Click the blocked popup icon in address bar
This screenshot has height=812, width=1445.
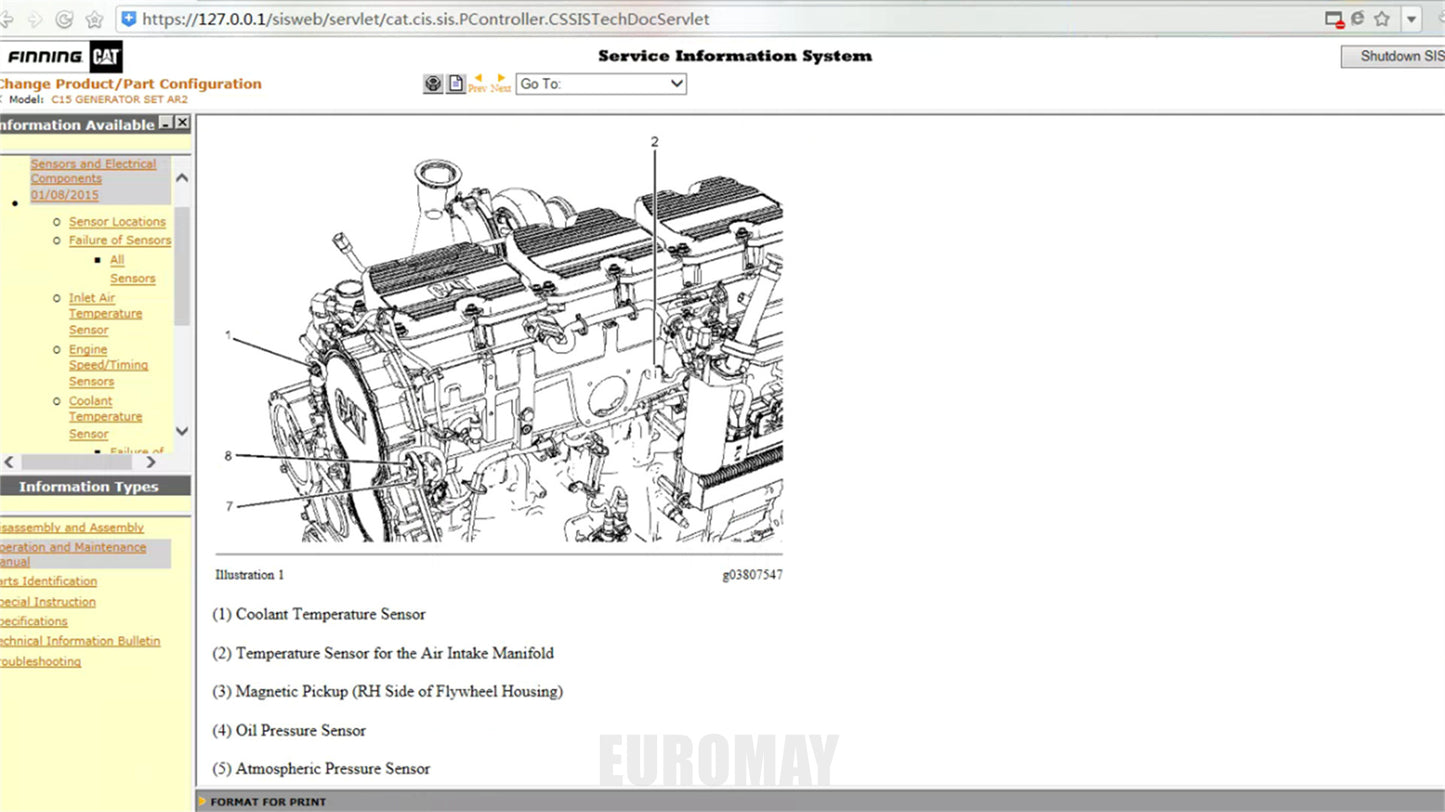coord(1334,19)
